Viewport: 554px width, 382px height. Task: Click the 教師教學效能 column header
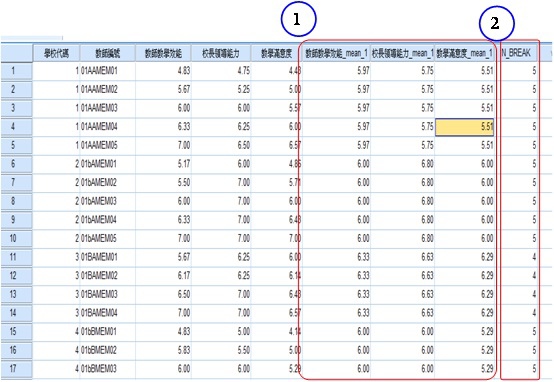click(163, 53)
